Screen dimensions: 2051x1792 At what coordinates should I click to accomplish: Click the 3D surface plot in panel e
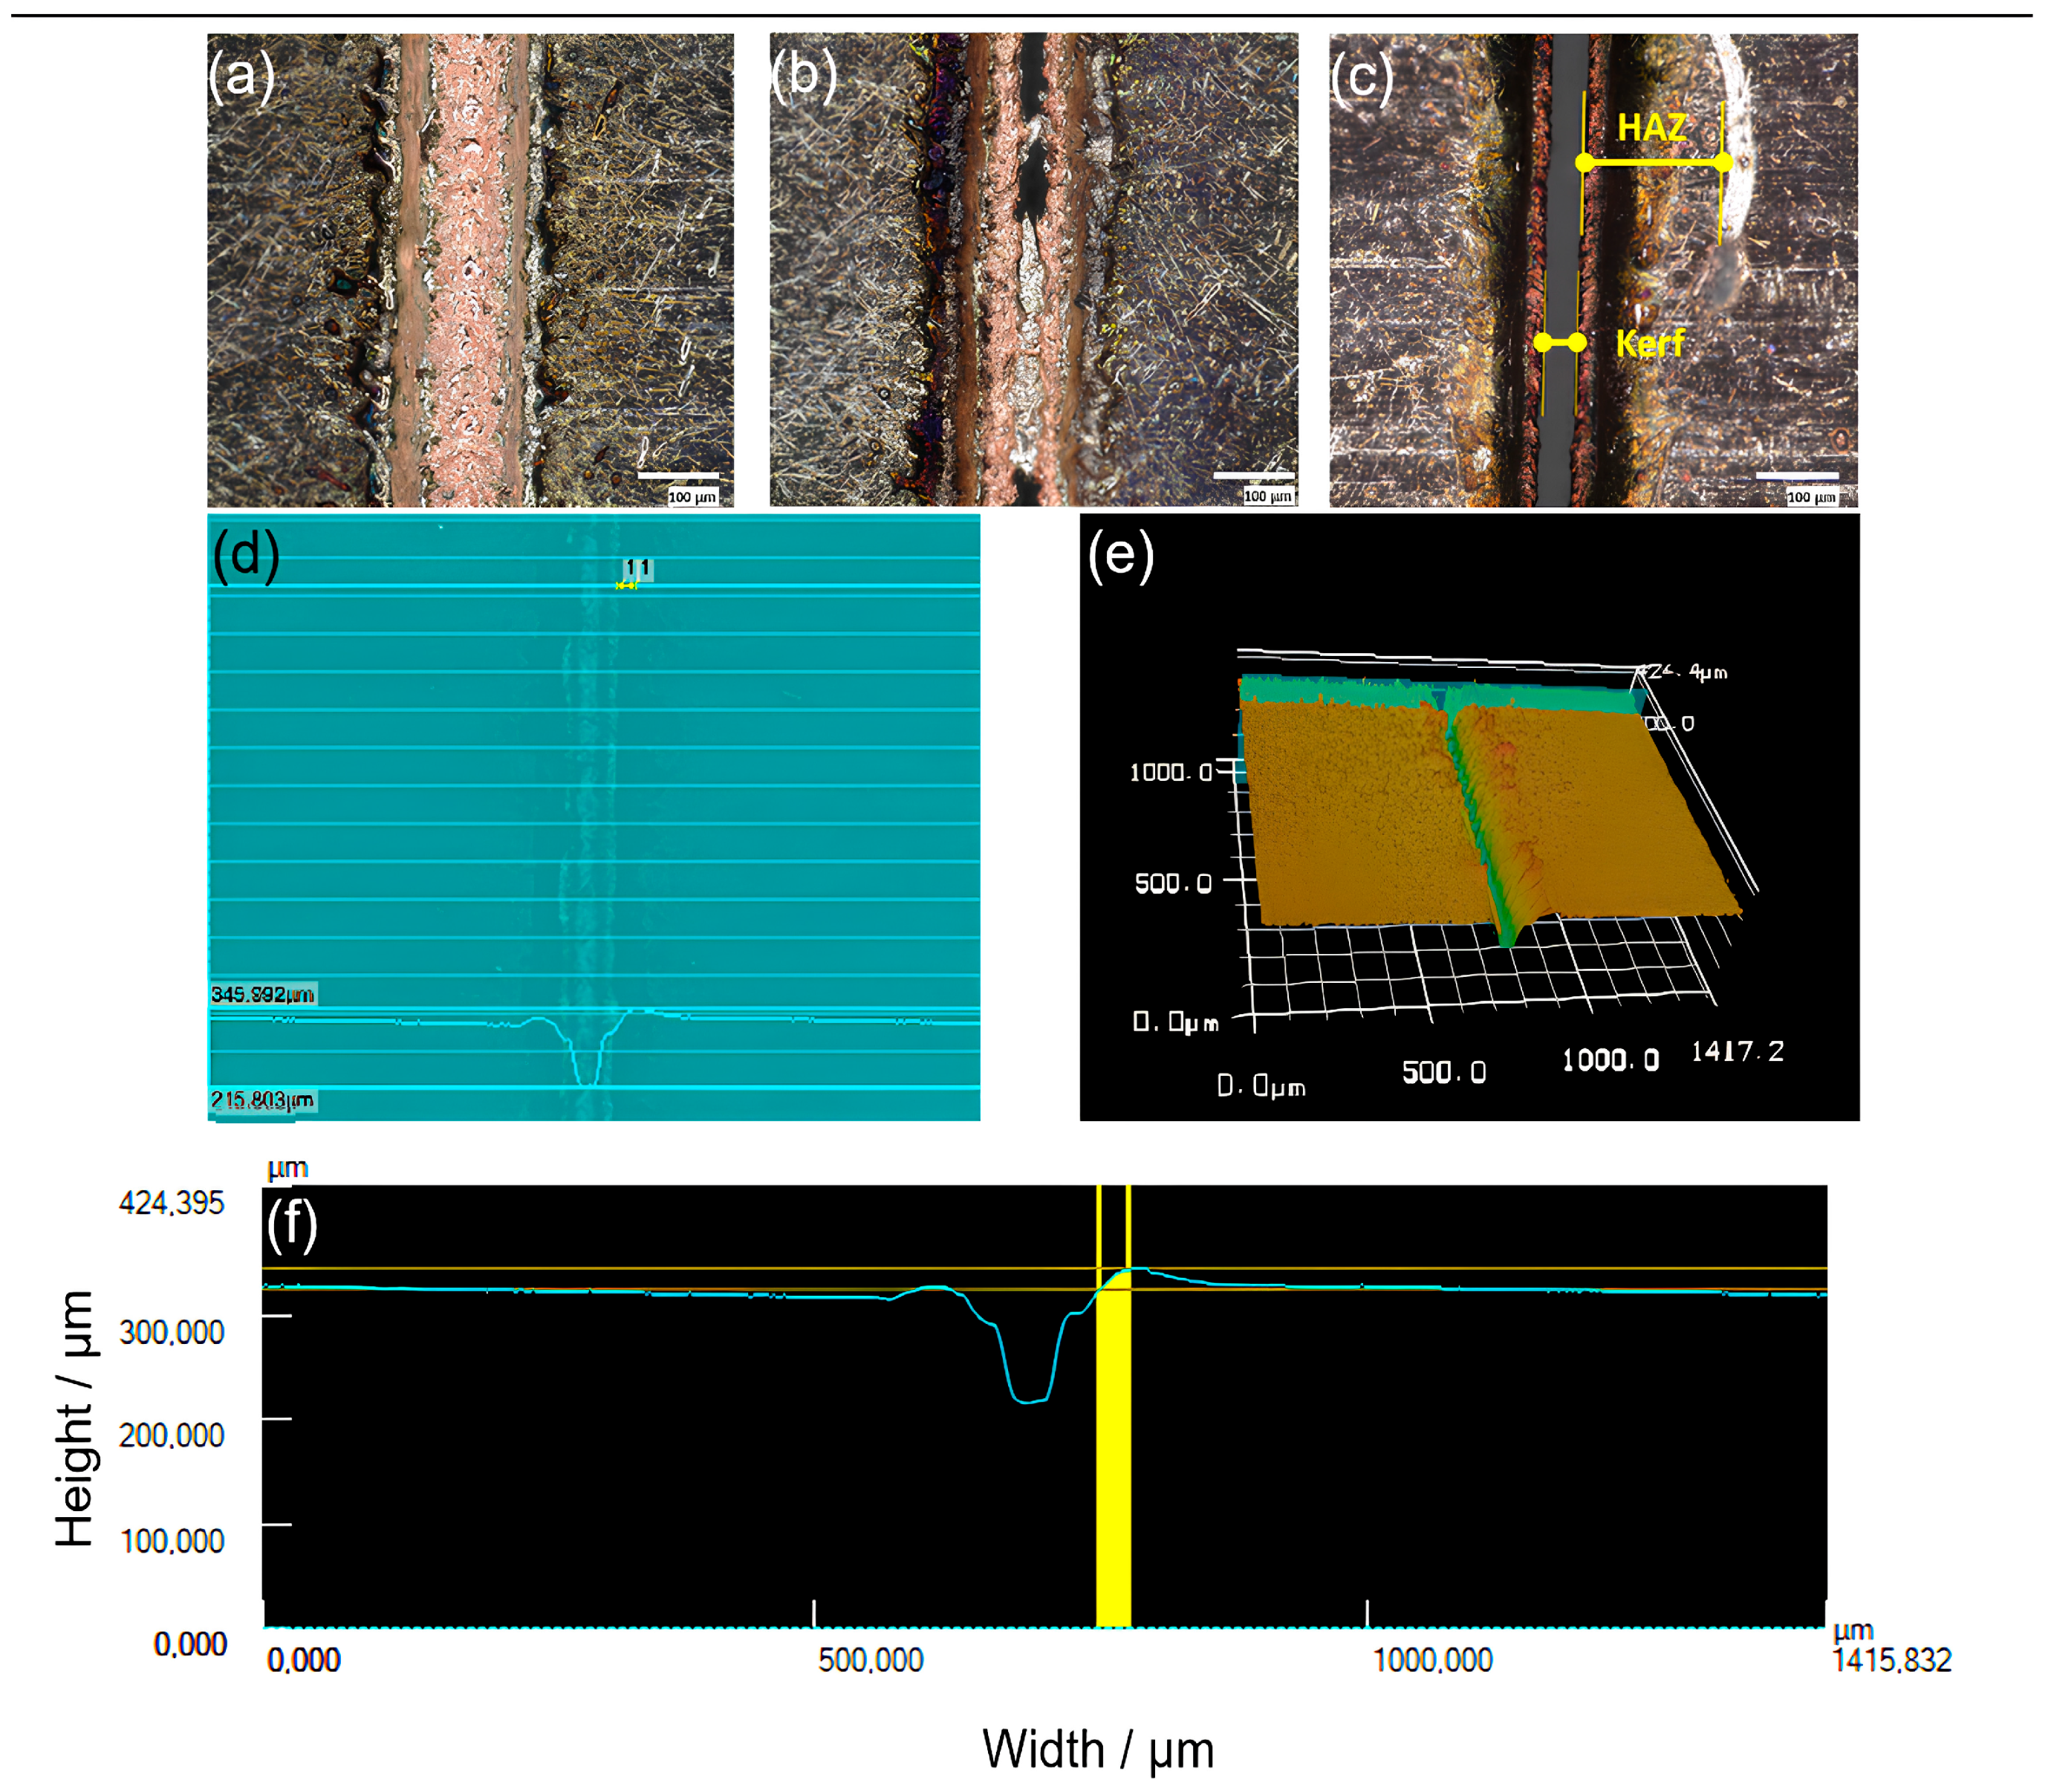click(x=1480, y=810)
